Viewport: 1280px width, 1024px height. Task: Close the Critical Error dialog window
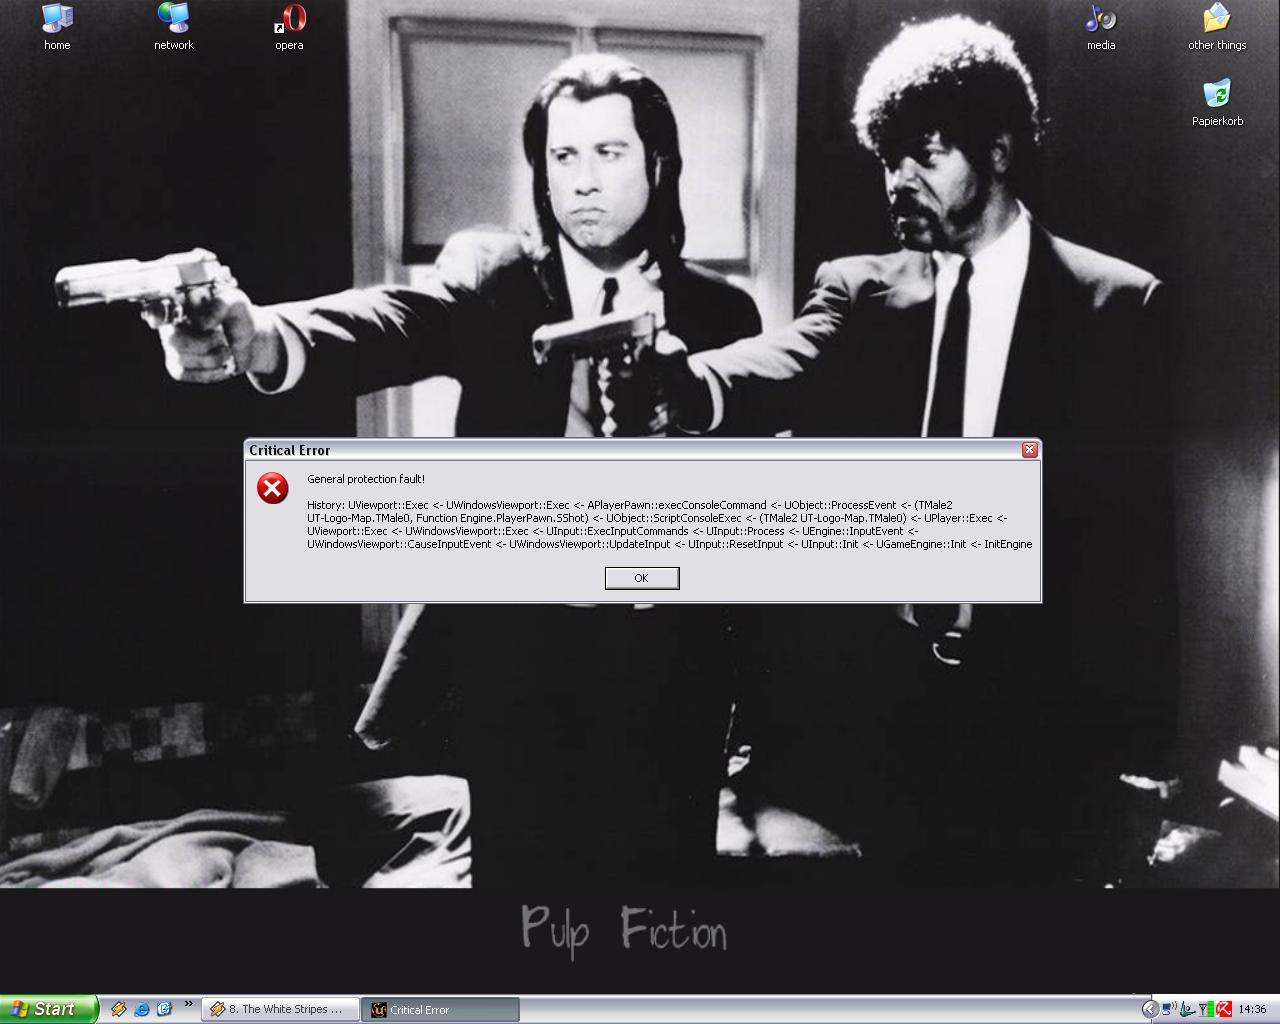tap(1029, 450)
